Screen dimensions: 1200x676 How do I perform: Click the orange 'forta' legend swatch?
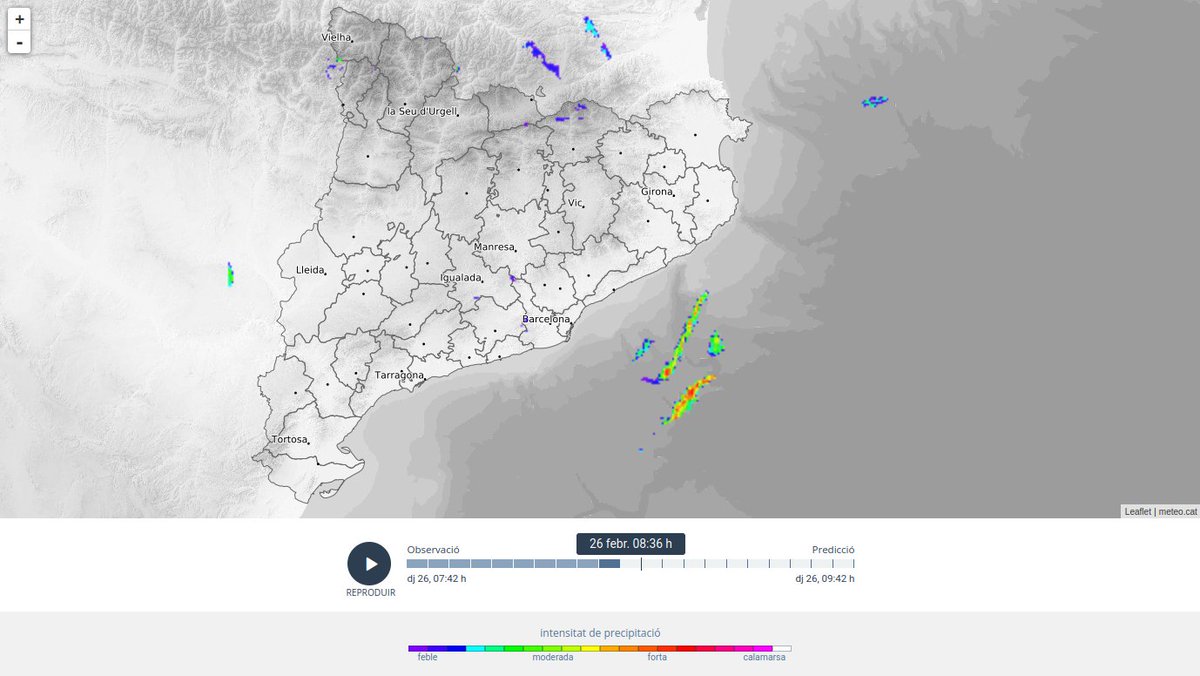coord(655,647)
